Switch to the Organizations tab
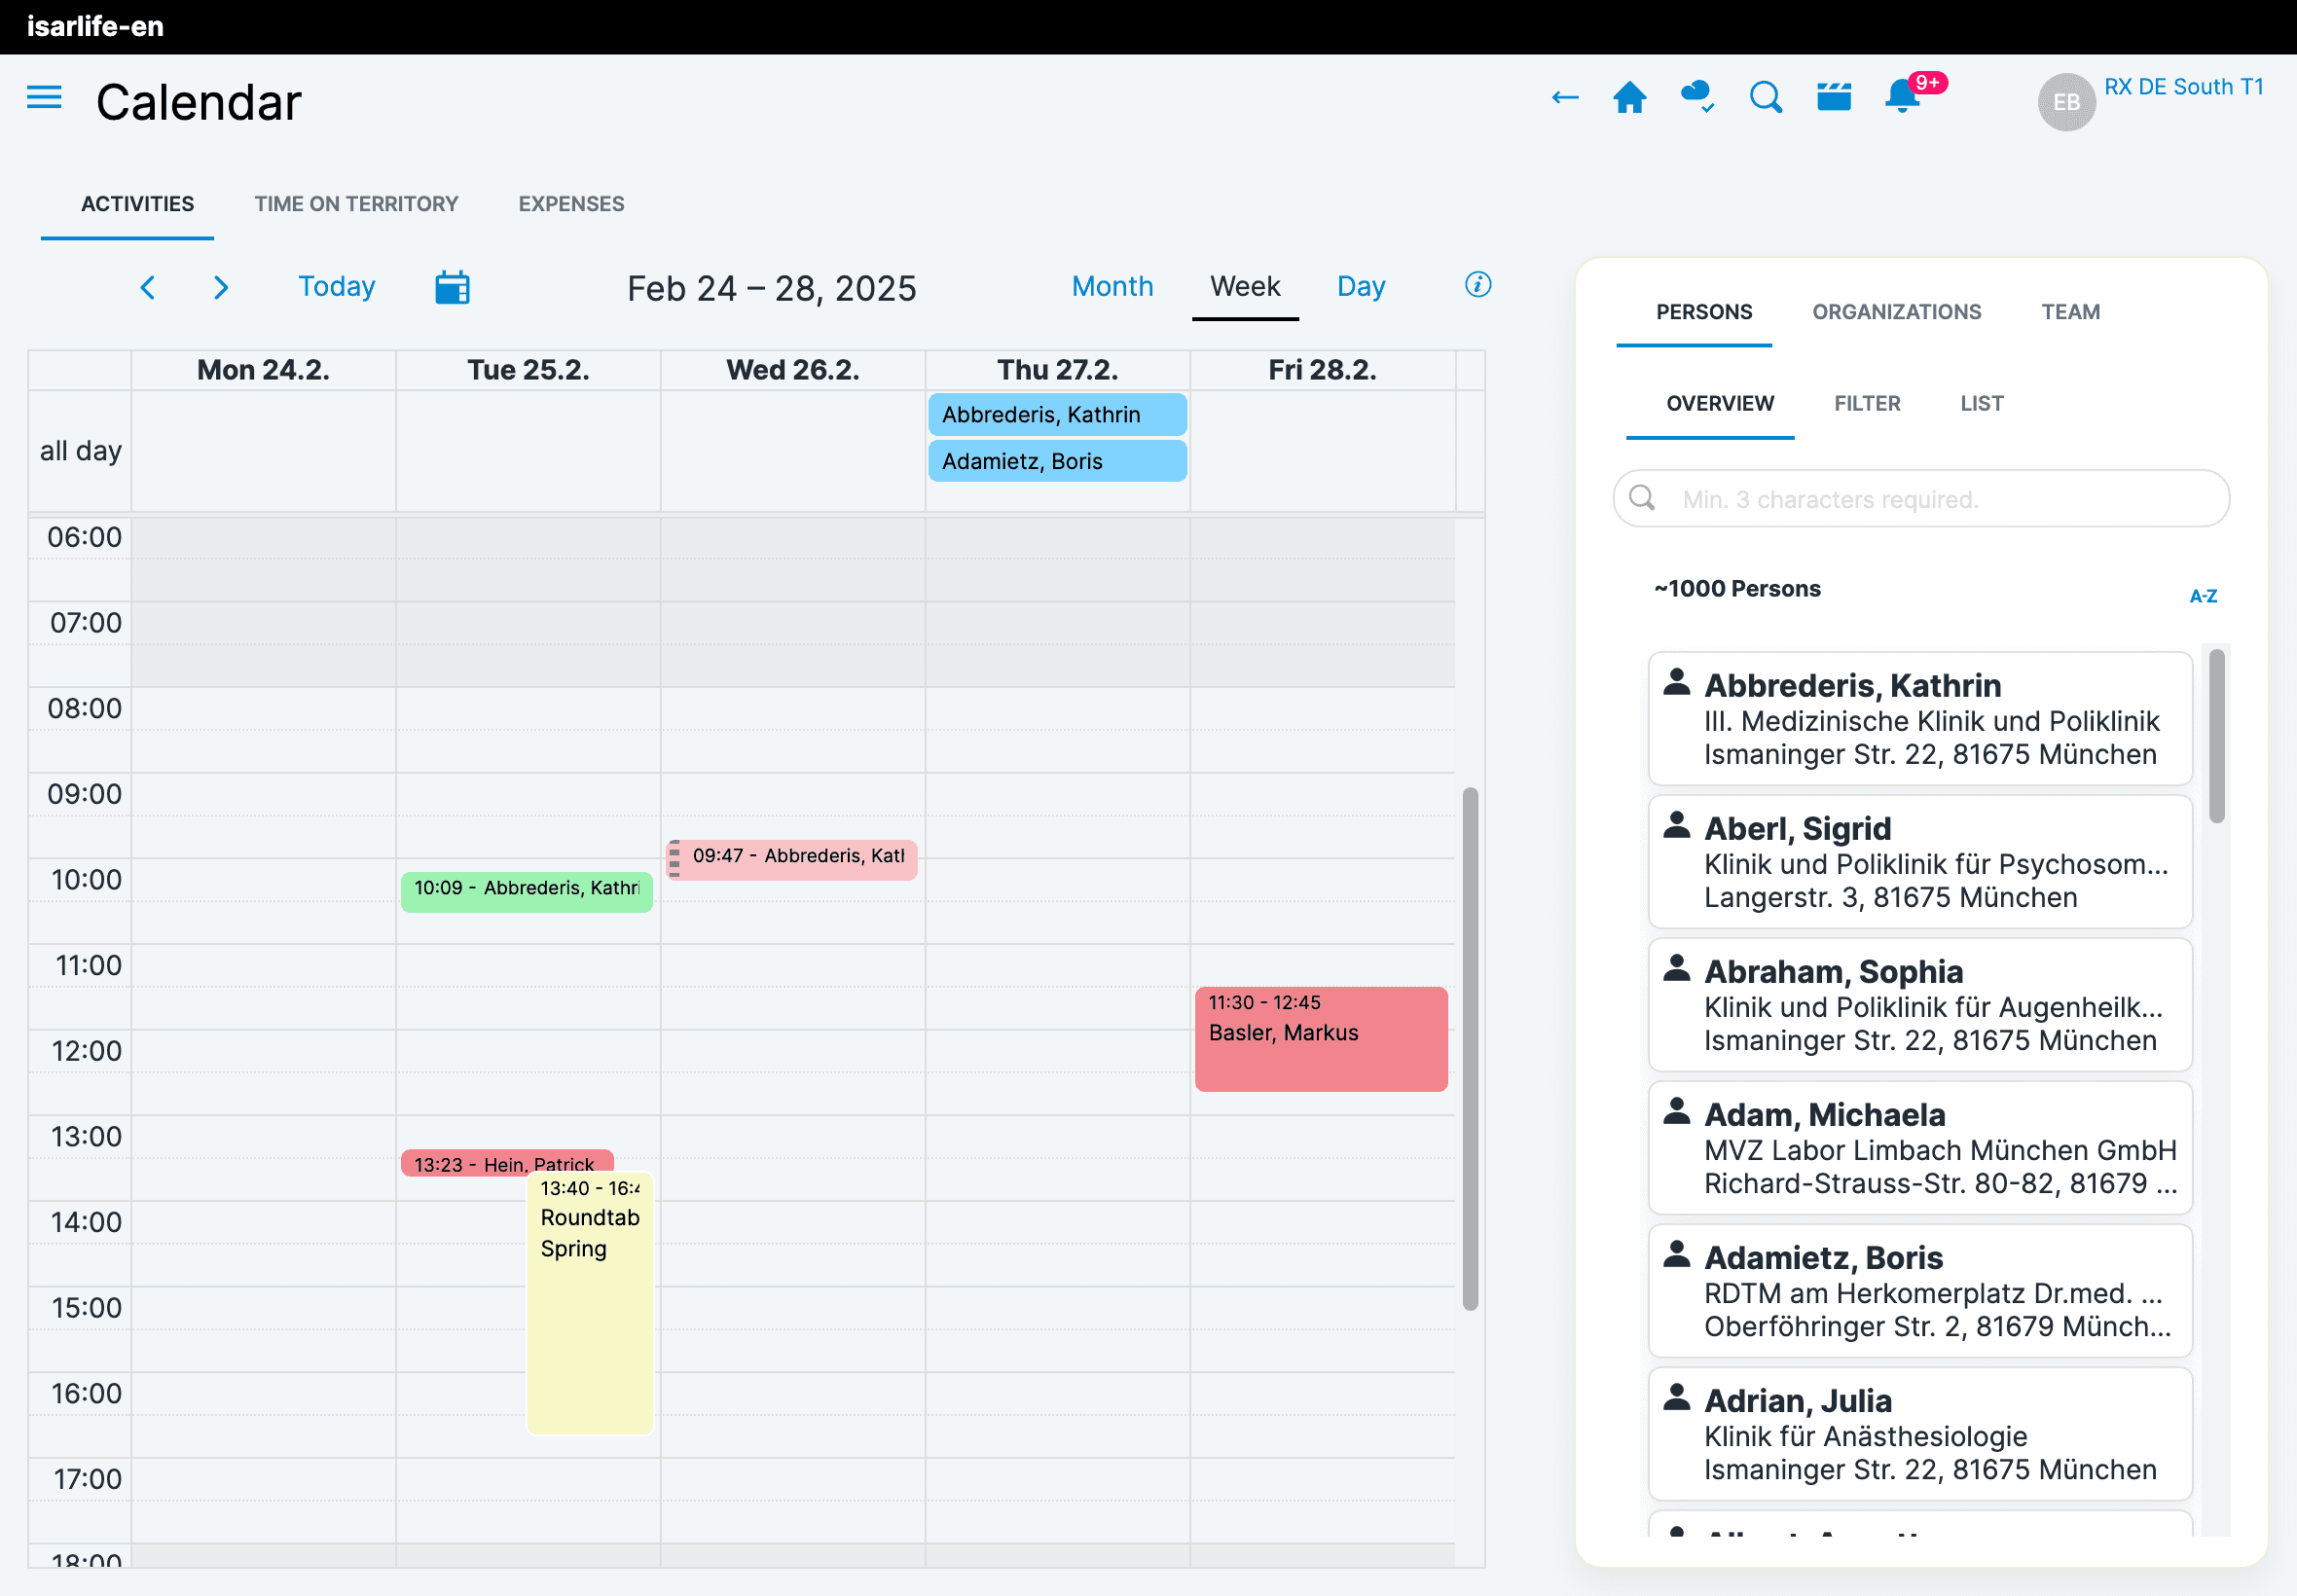Image resolution: width=2297 pixels, height=1596 pixels. 1896,312
